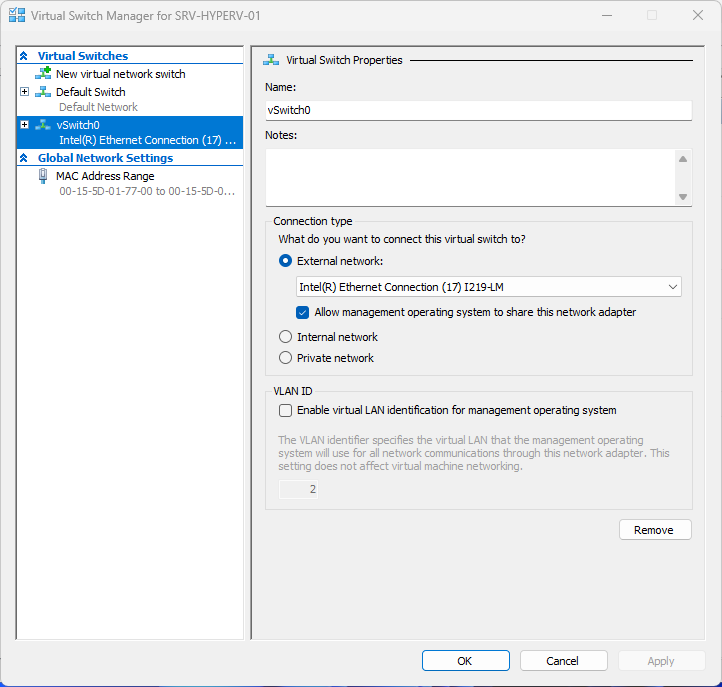The height and width of the screenshot is (687, 722).
Task: Enable virtual LAN identification checkbox
Action: (285, 410)
